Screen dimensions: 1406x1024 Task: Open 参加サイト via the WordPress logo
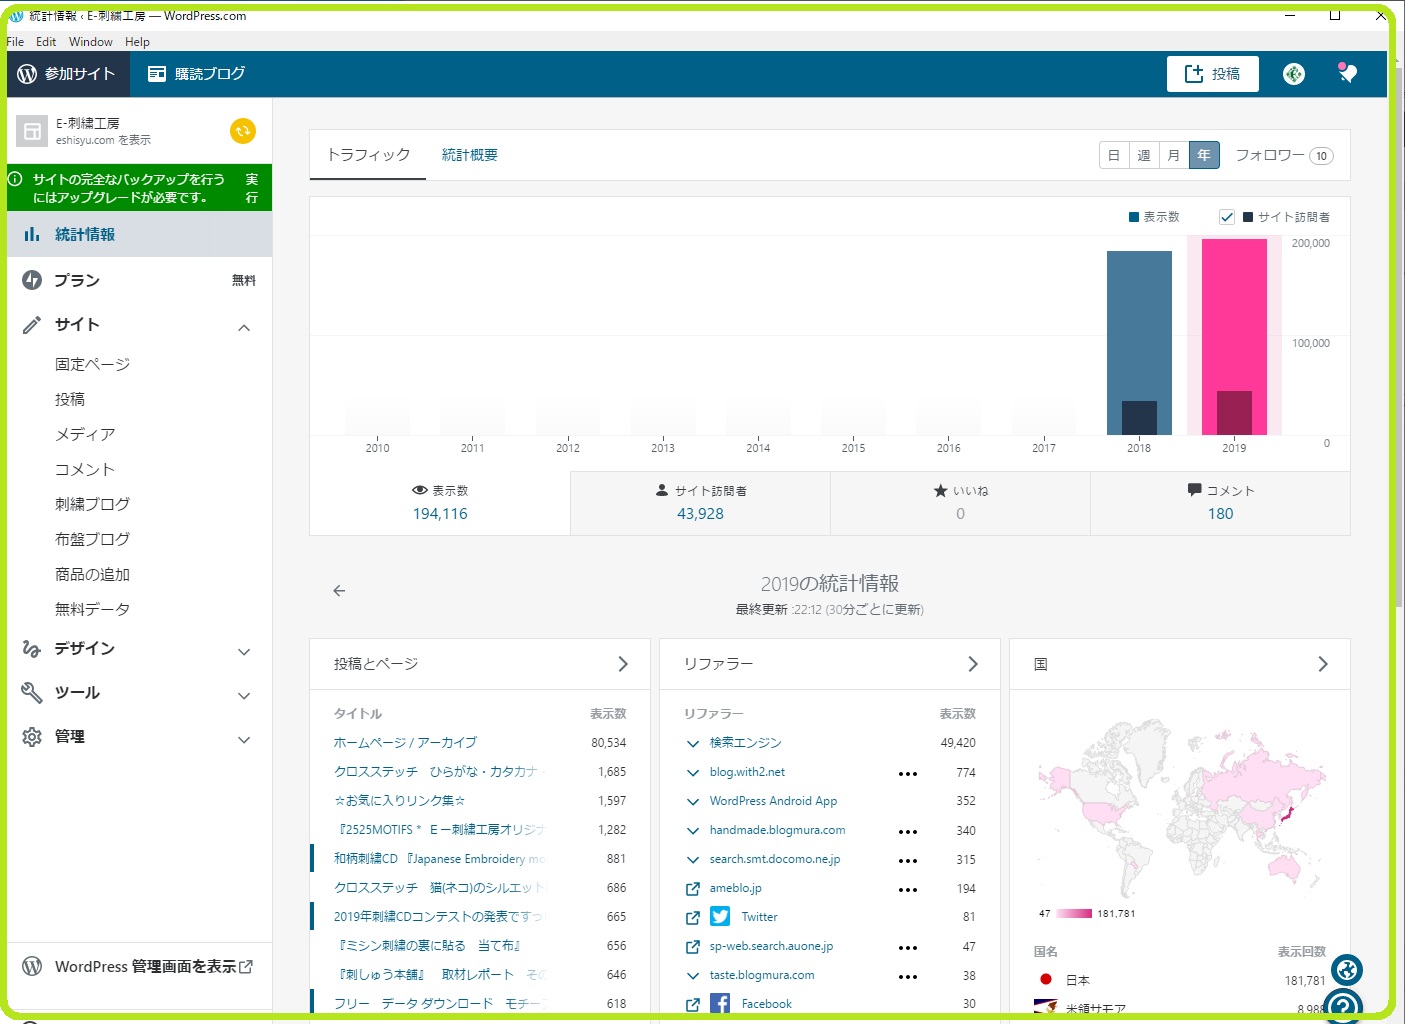(27, 74)
